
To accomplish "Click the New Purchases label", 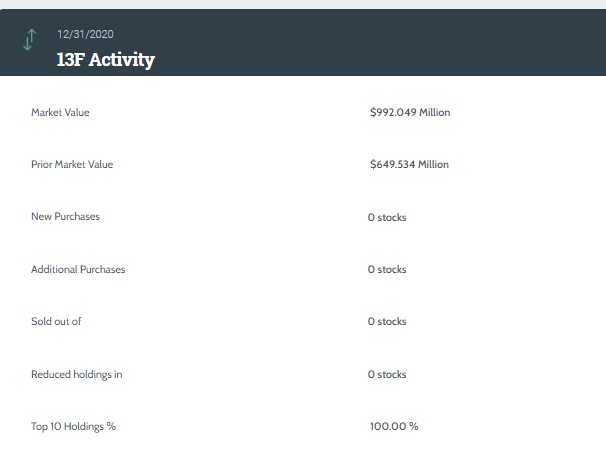I will [65, 216].
